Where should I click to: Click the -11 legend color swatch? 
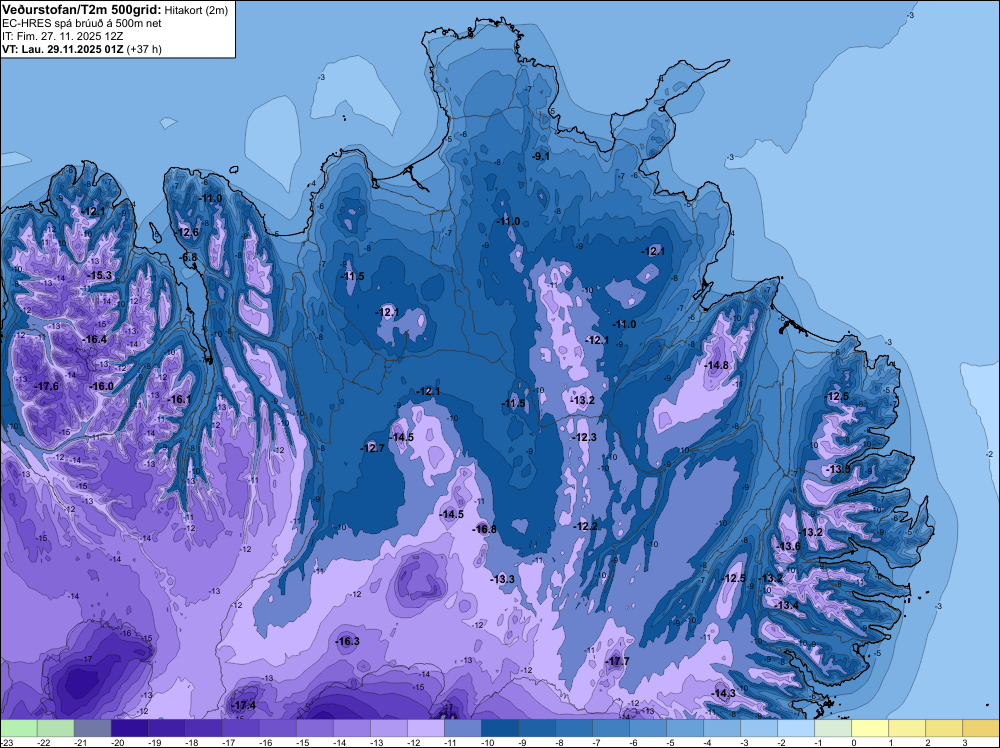463,728
